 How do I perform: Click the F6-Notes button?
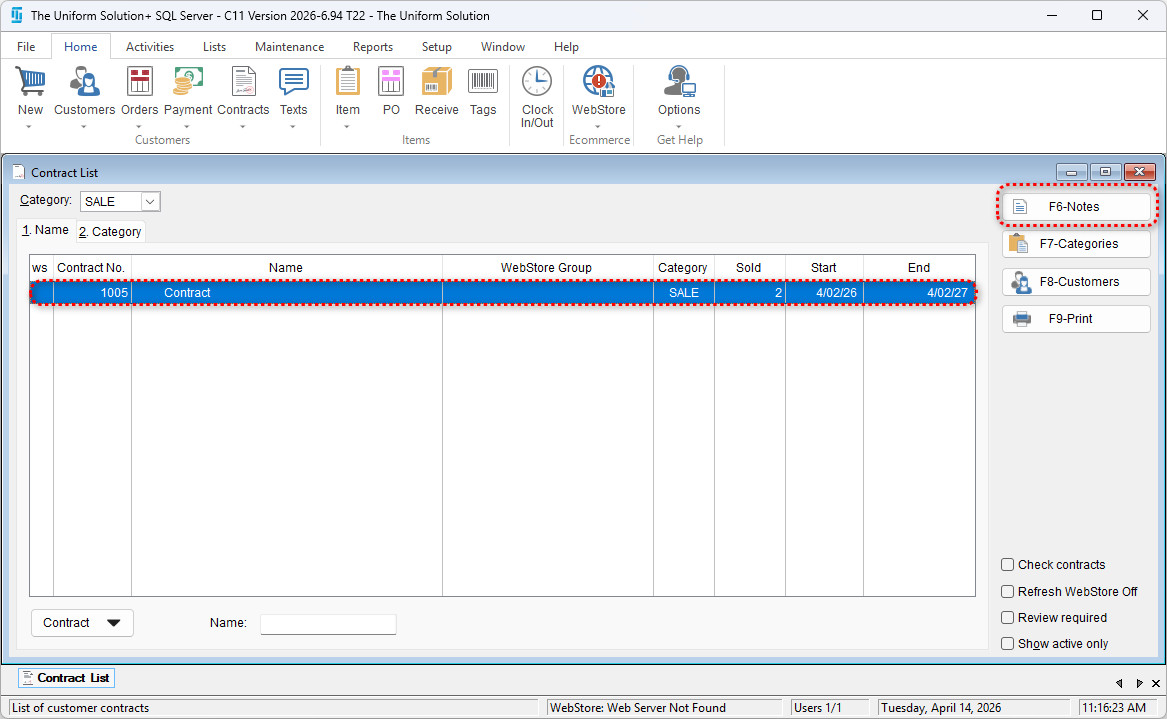[1076, 207]
